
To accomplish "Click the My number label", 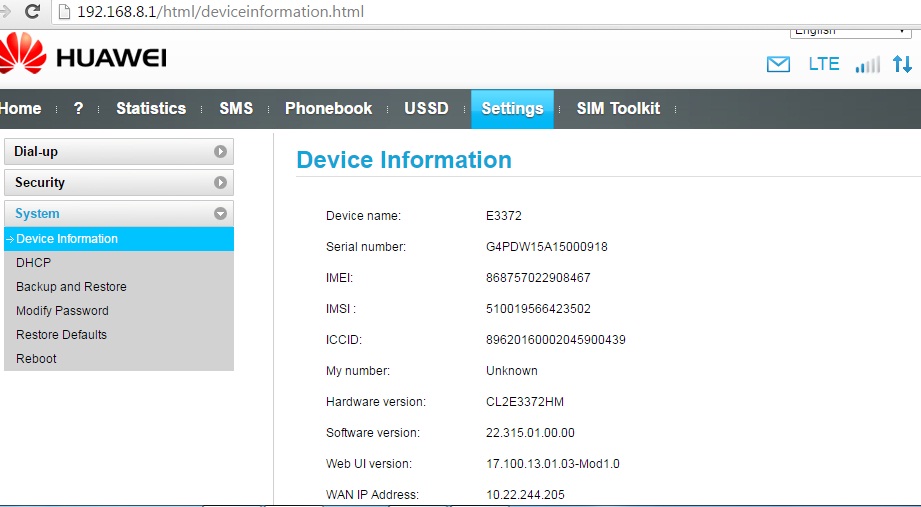I will pos(358,371).
